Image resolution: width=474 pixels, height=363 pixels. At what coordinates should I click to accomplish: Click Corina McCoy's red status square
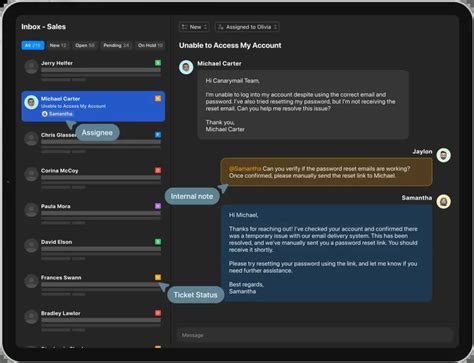point(158,170)
